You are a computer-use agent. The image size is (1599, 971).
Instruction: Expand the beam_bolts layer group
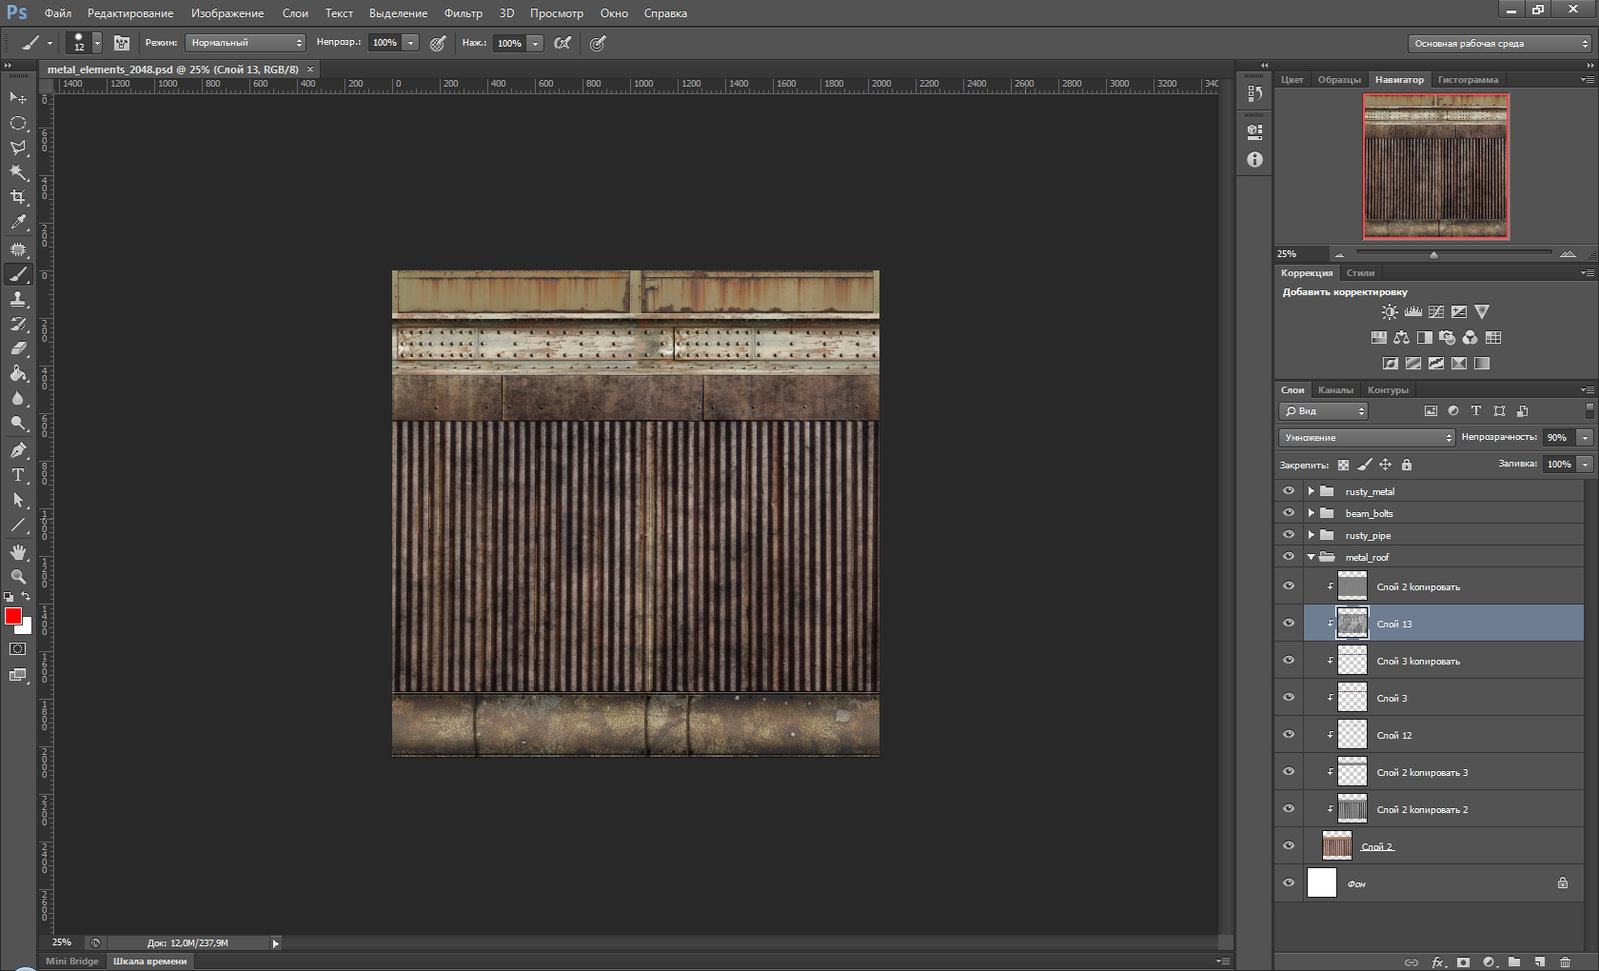pyautogui.click(x=1311, y=513)
